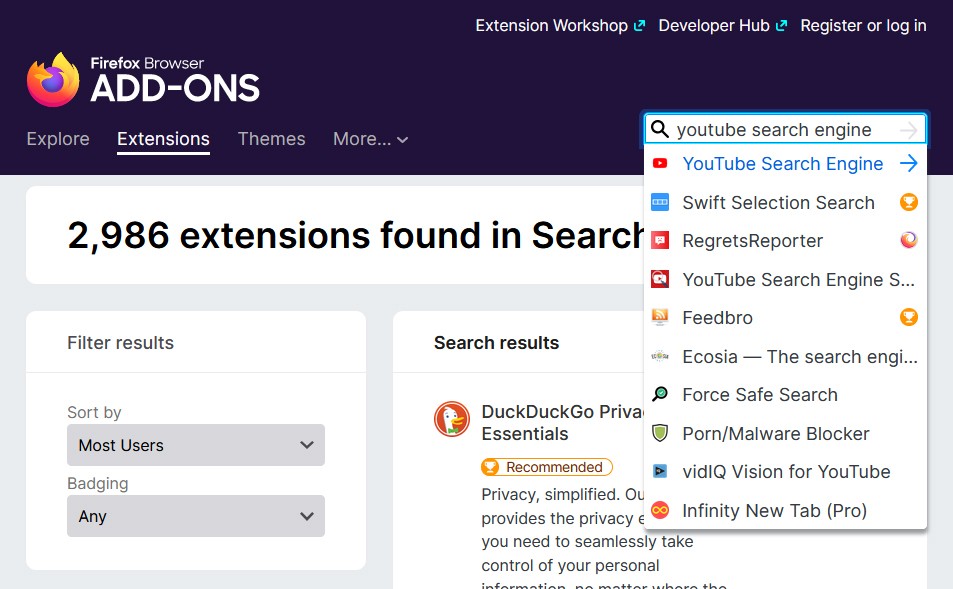Open DuckDuckGo Privacy Essentials extension page
Viewport: 953px width, 589px height.
click(x=562, y=422)
